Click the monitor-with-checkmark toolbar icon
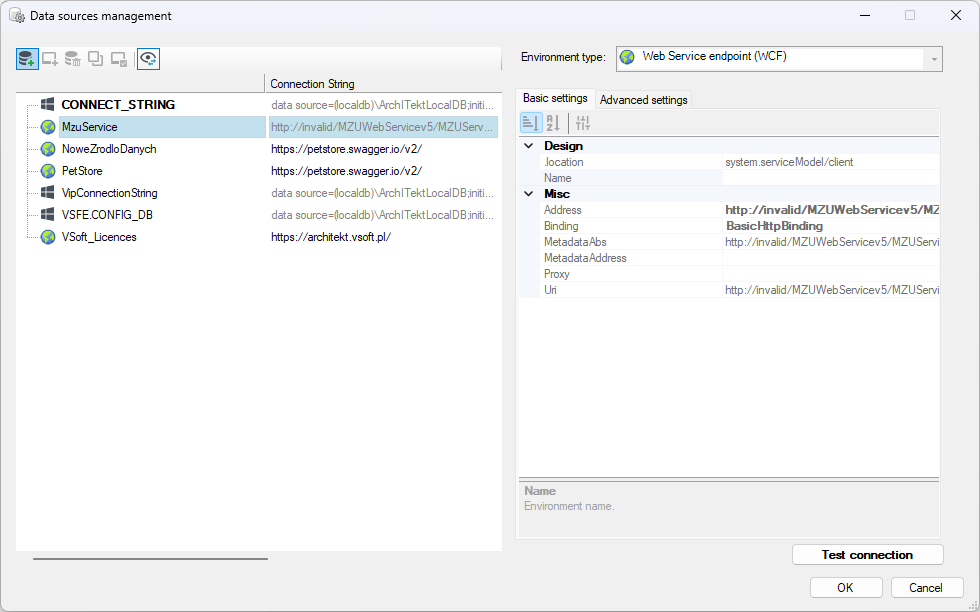The image size is (980, 612). (x=119, y=59)
